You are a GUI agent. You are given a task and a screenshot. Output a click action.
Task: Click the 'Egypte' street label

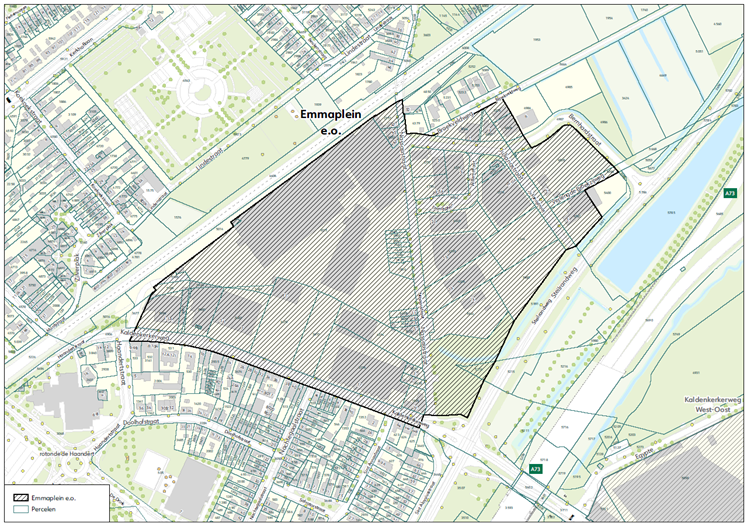646,453
